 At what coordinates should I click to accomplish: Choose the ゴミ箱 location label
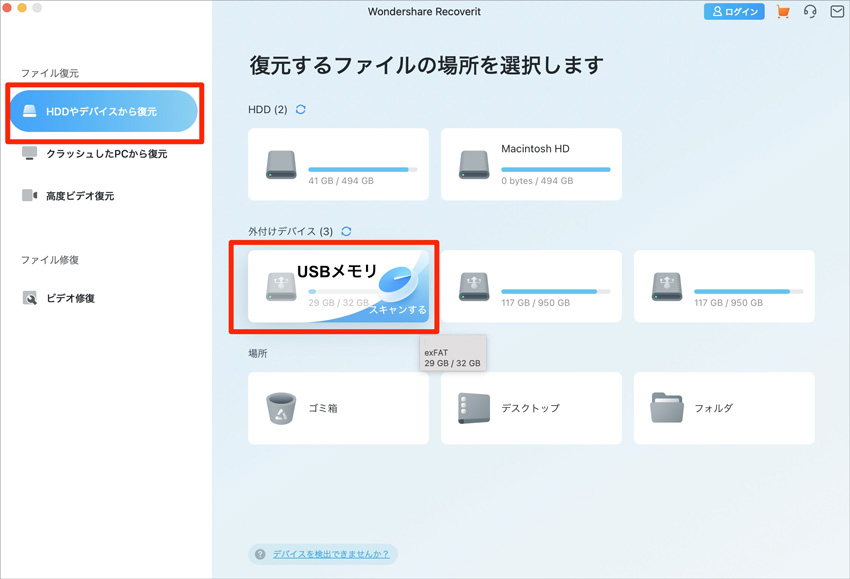tap(323, 408)
